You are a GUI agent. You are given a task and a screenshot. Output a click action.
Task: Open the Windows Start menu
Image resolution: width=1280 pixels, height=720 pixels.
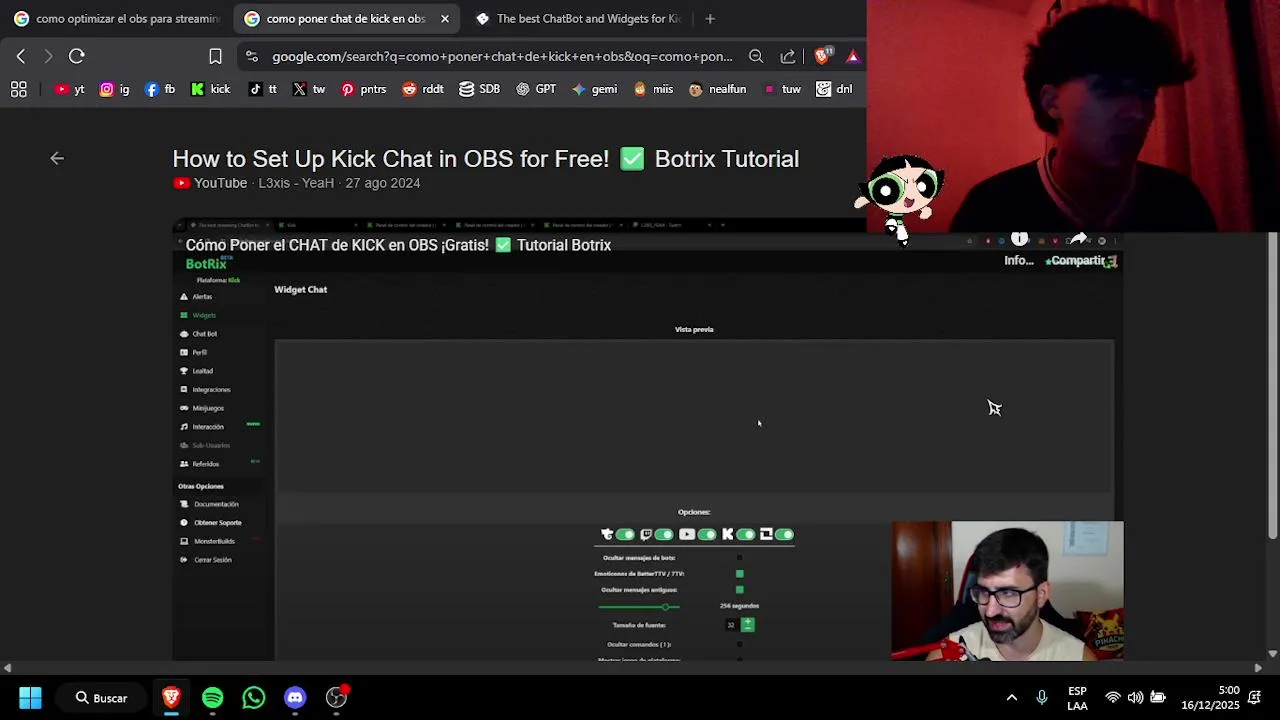click(x=30, y=698)
